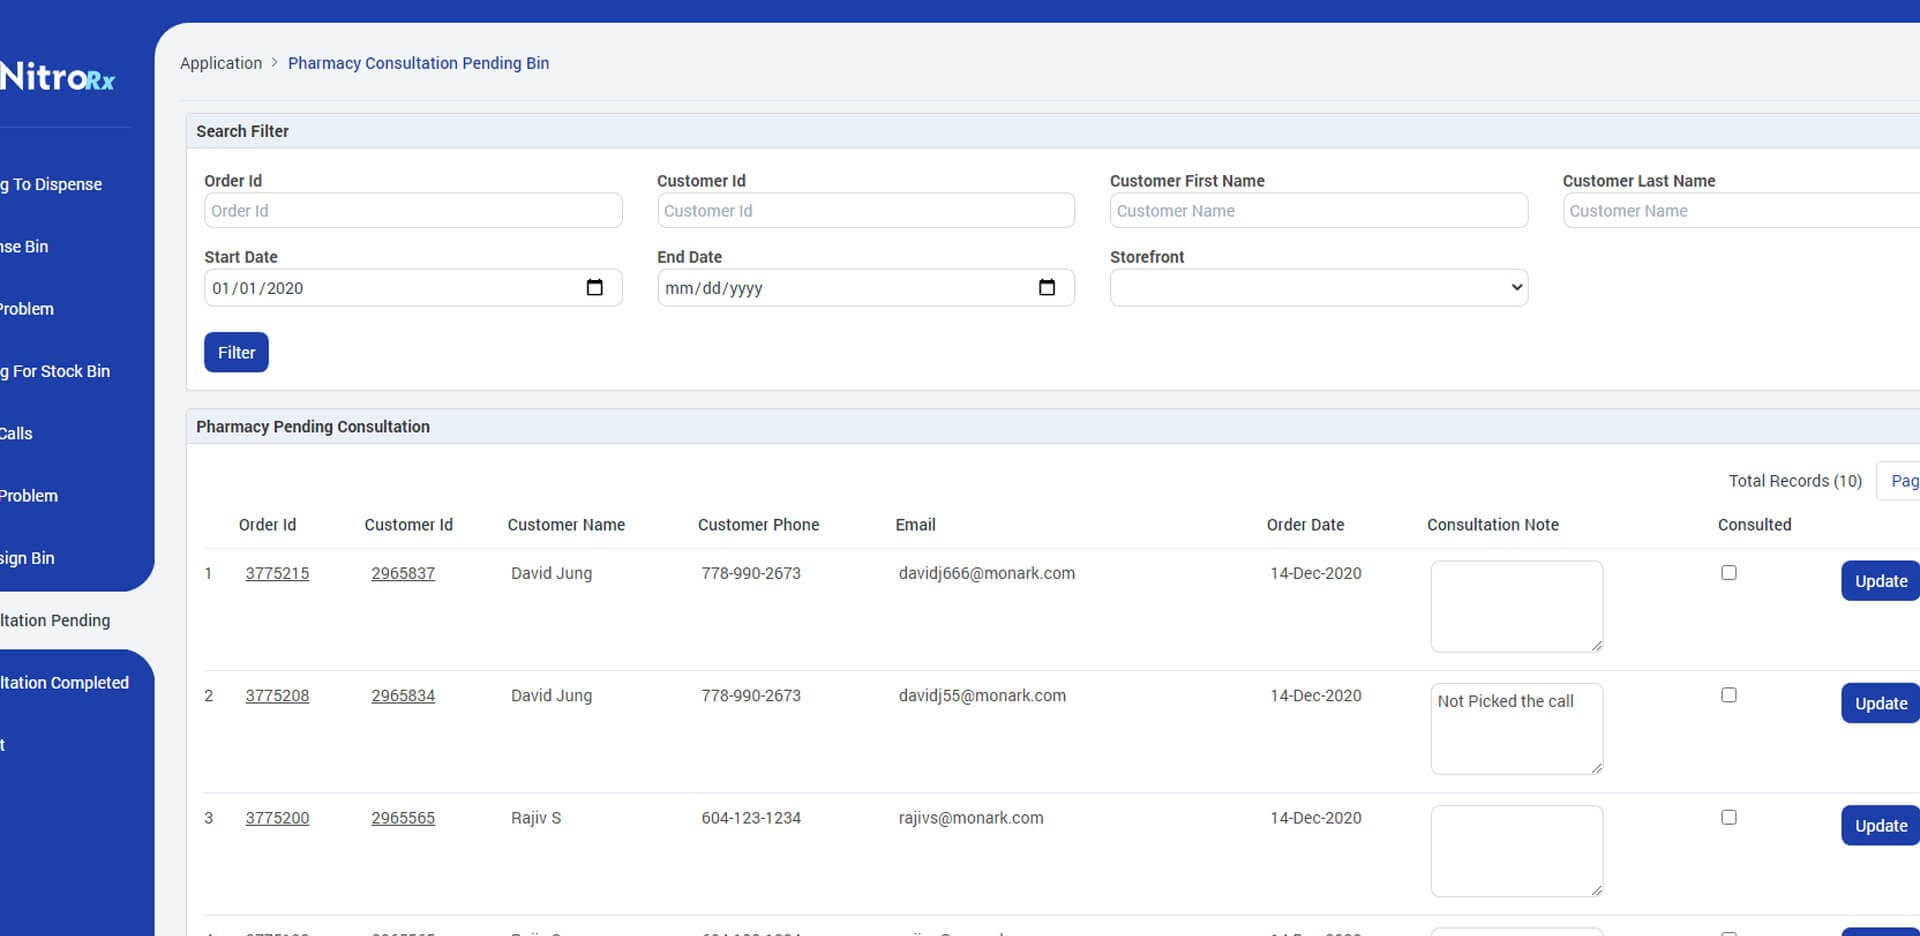The image size is (1920, 936).
Task: Focus the Customer Id filter field
Action: pos(866,210)
